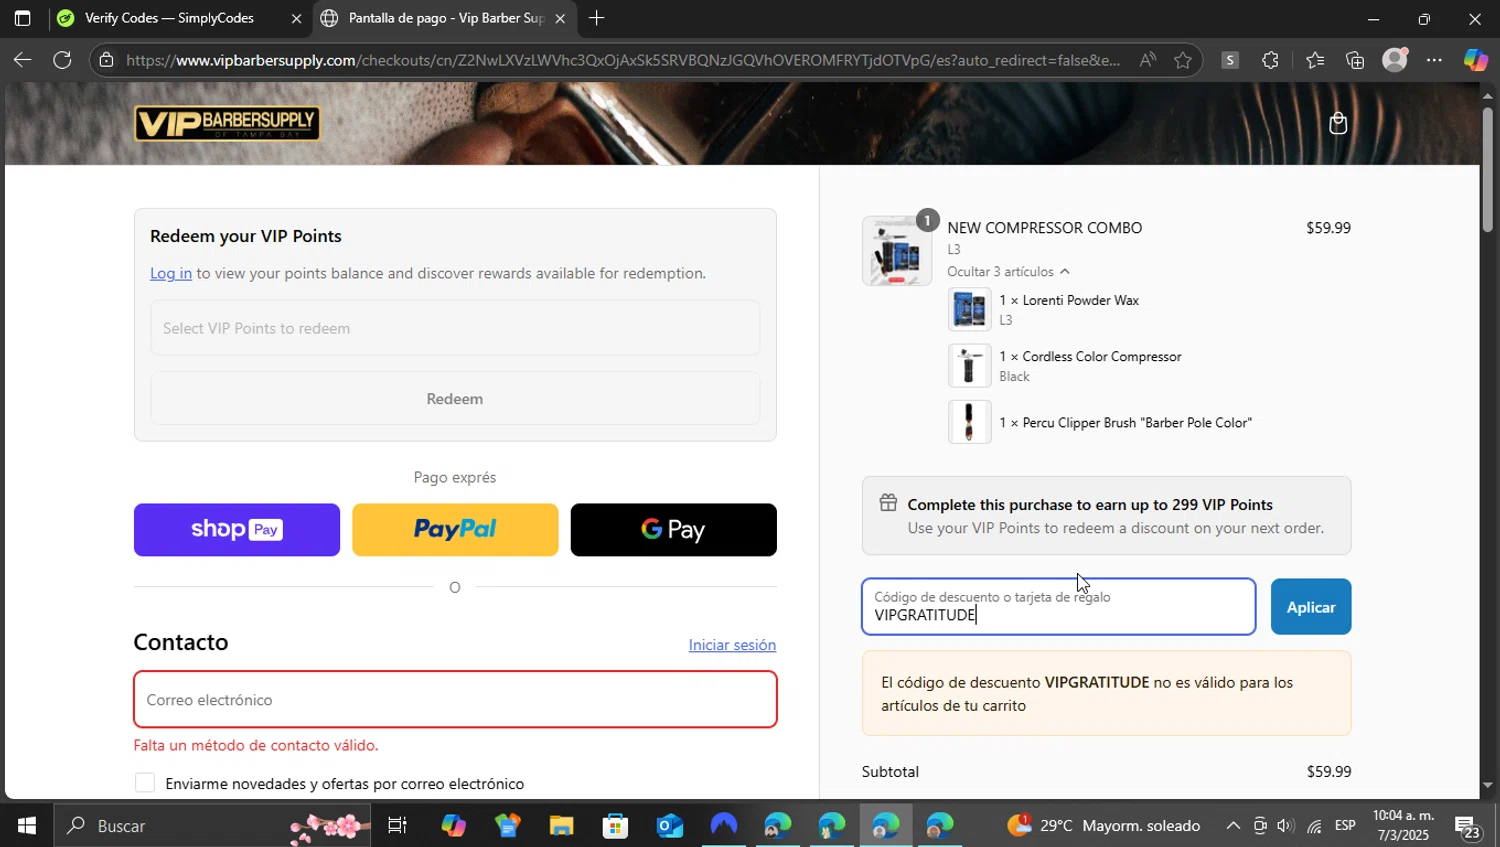Apply the discount code with Aplicar
This screenshot has width=1500, height=847.
tap(1310, 607)
